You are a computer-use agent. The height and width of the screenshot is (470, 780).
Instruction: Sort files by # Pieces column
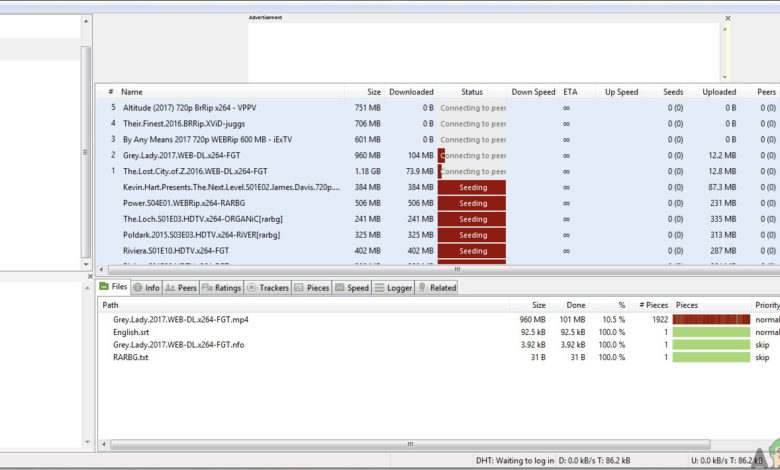click(653, 305)
